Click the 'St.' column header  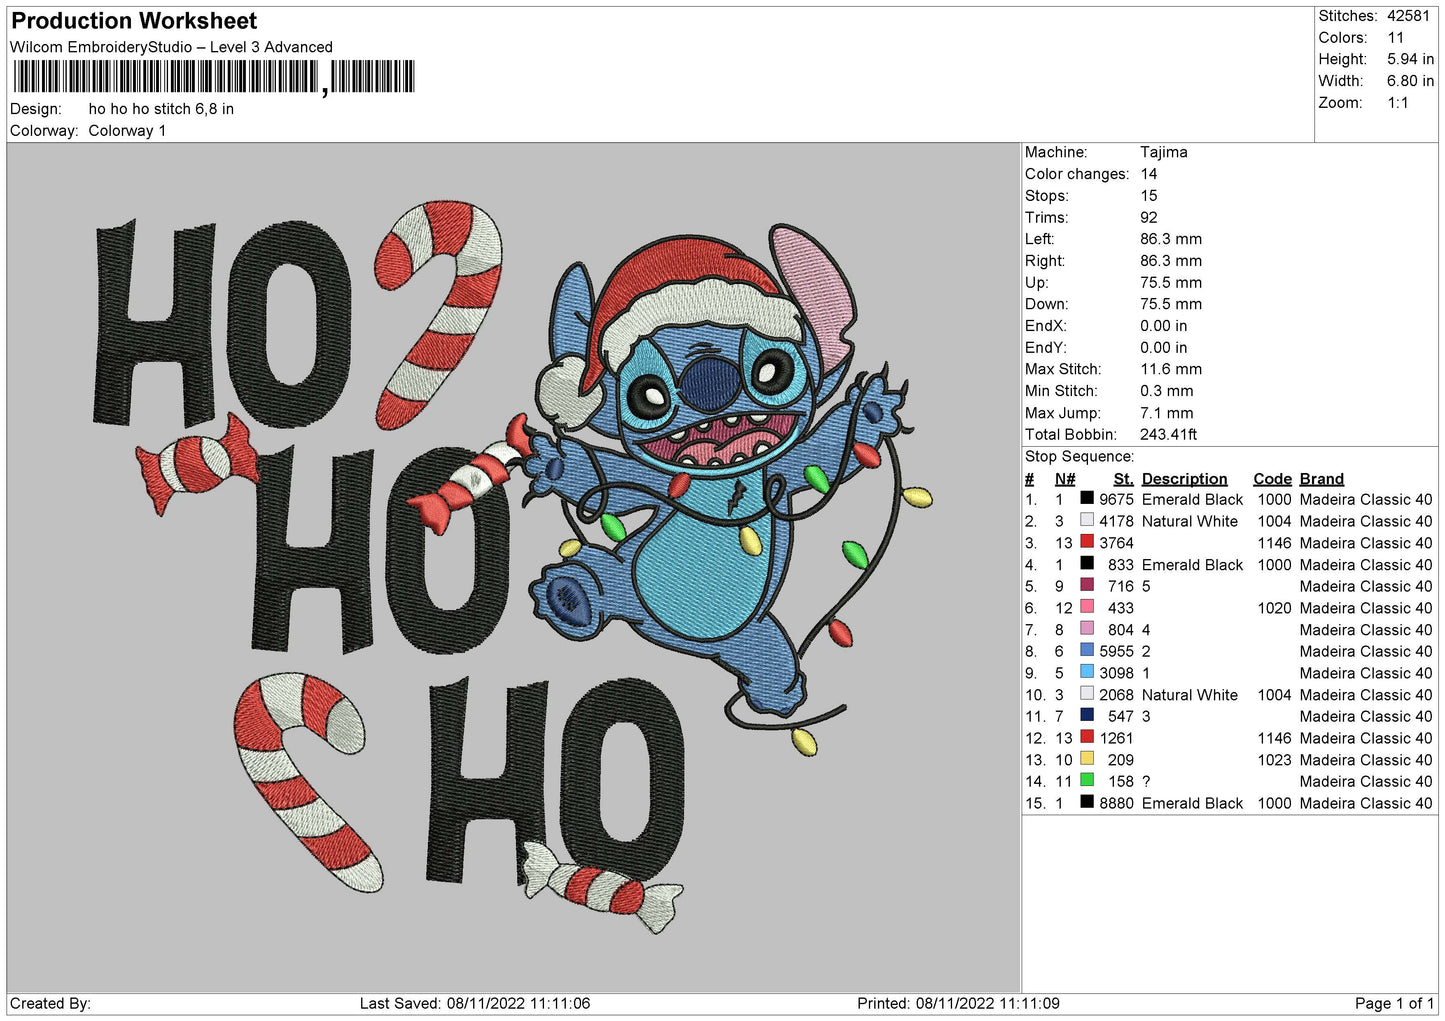[x=1123, y=479]
